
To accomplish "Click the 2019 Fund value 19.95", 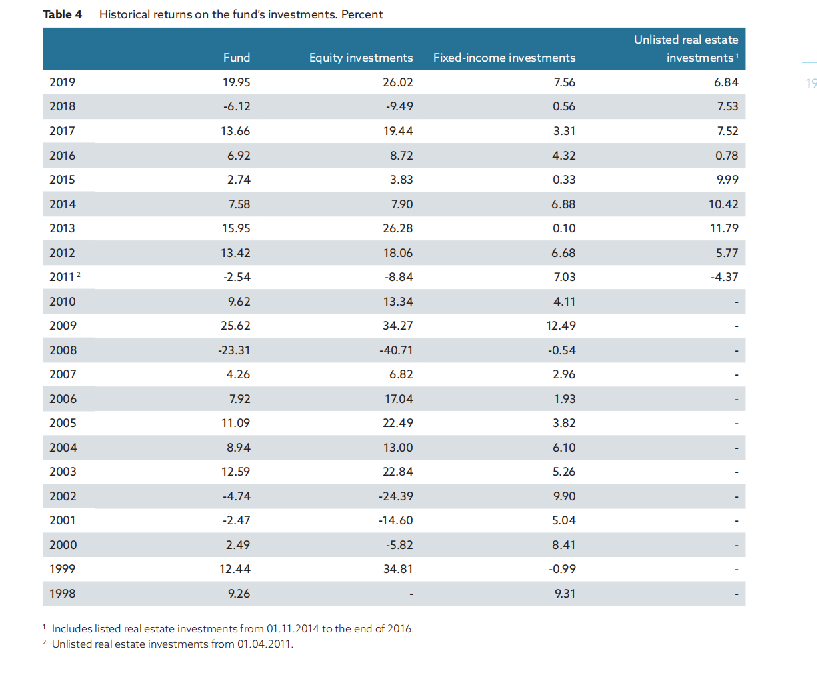I will pos(236,82).
